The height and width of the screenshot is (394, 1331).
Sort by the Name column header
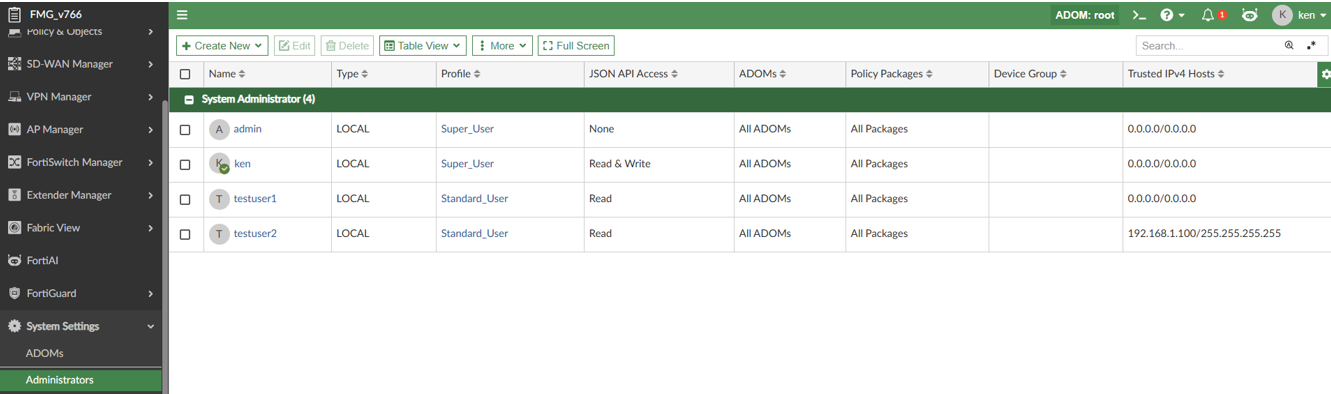click(x=226, y=74)
